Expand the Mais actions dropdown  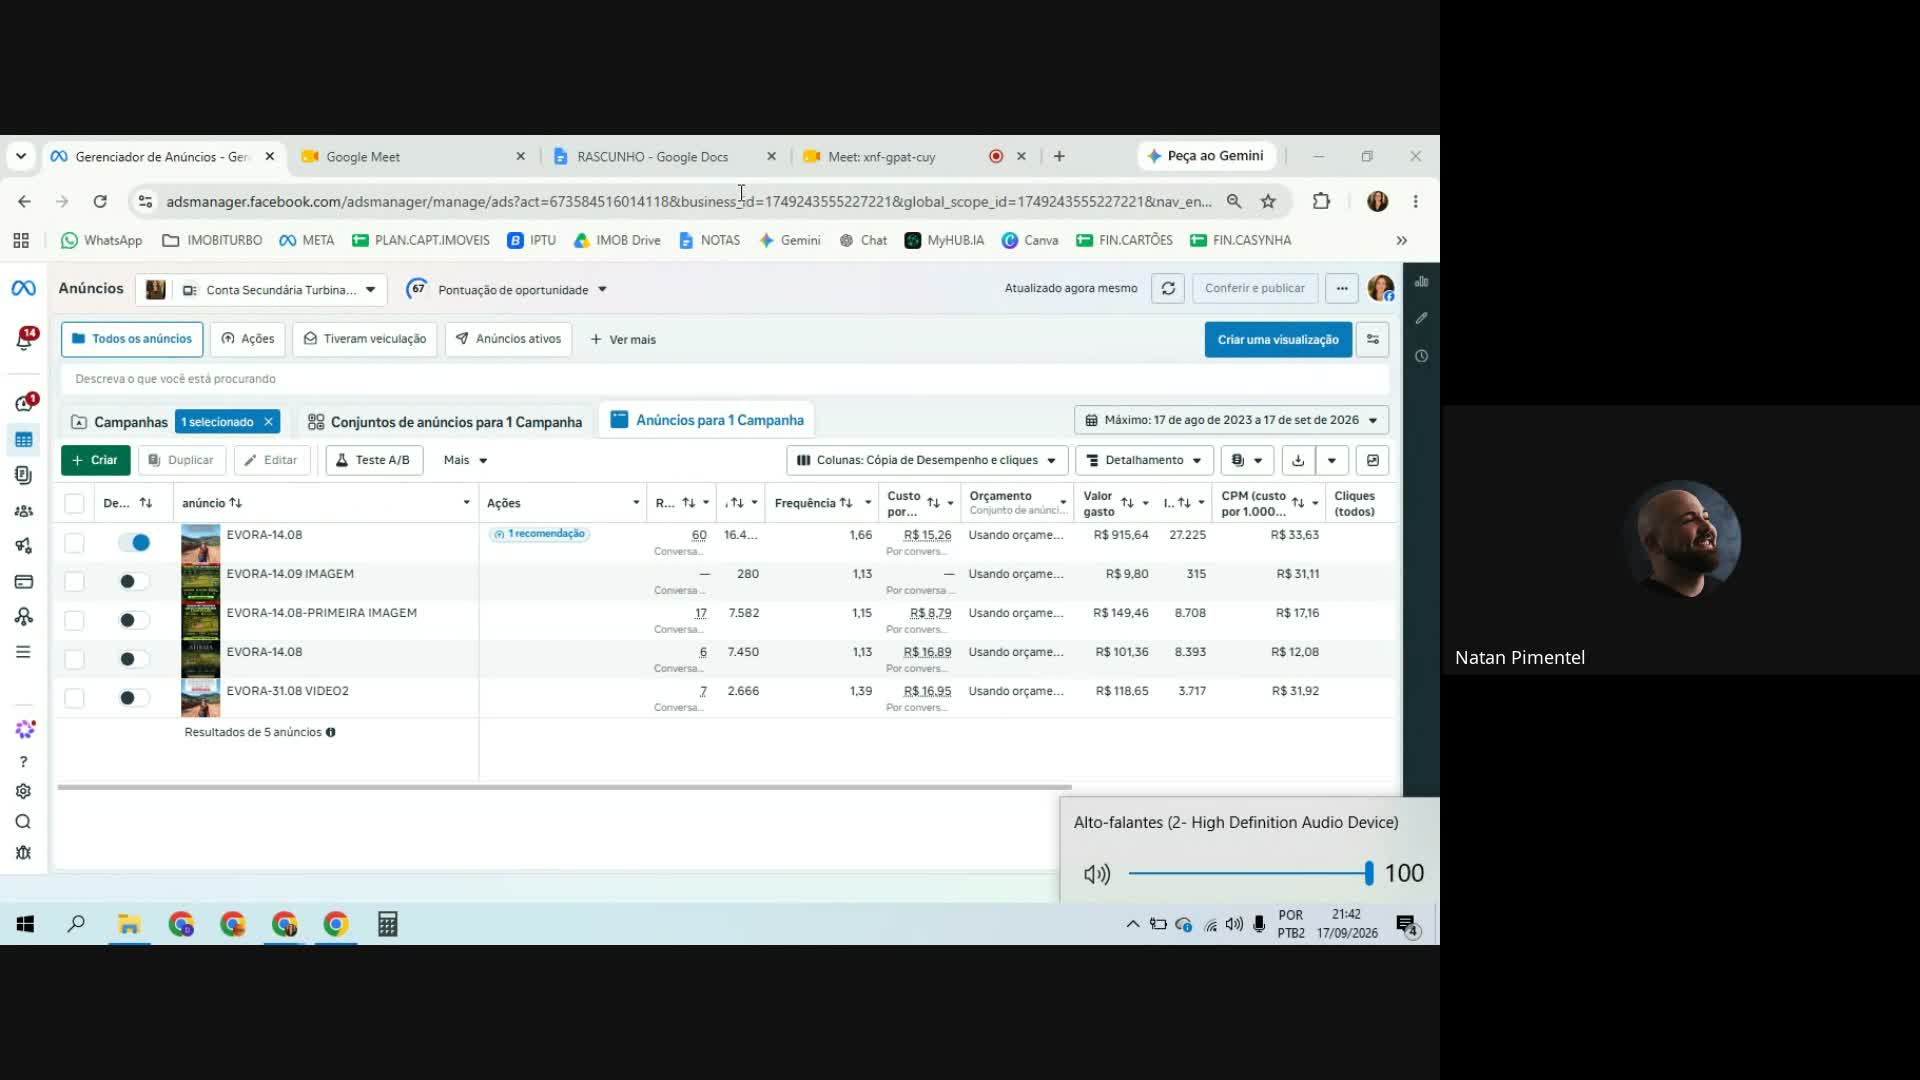pyautogui.click(x=465, y=460)
